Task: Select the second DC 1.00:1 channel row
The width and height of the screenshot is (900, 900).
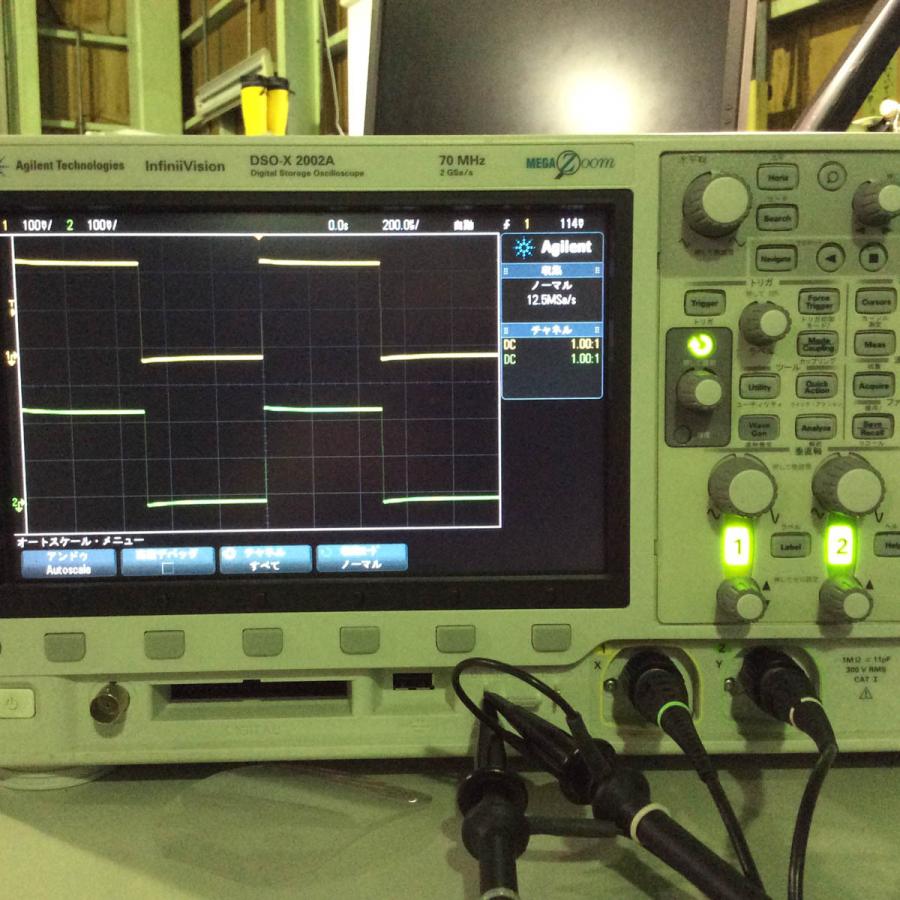Action: (552, 359)
